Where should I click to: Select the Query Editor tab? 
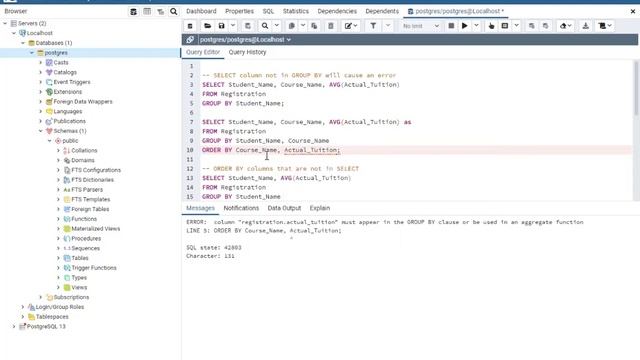(x=203, y=52)
